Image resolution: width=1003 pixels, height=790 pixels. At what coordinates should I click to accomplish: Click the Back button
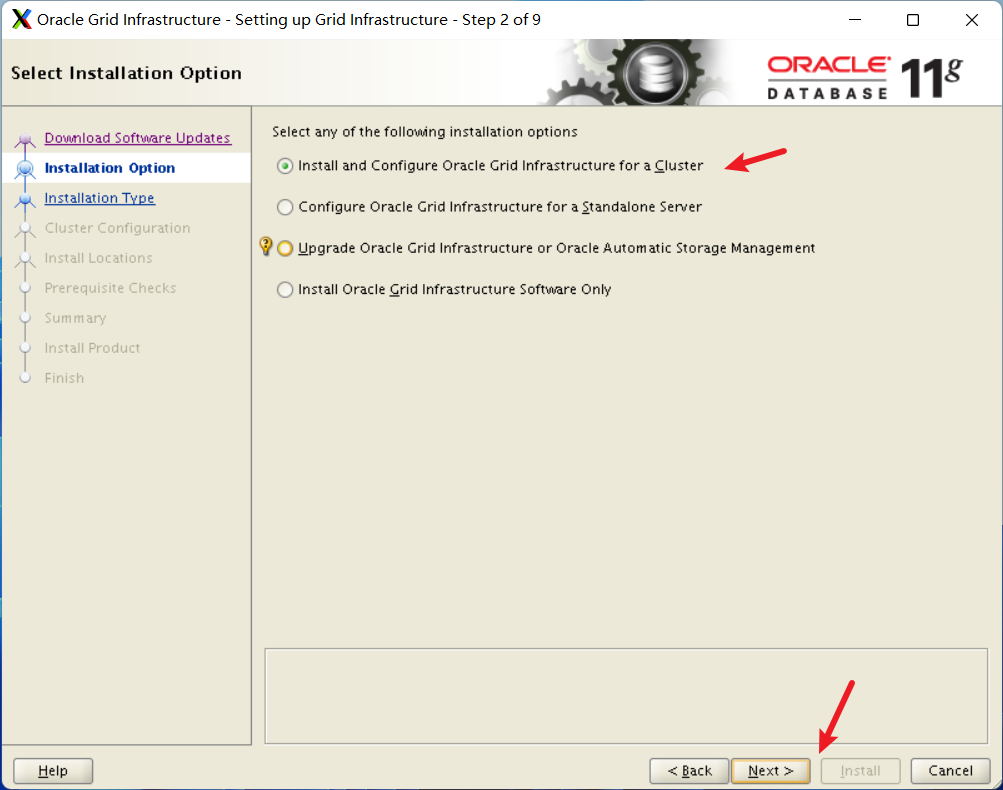coord(689,771)
